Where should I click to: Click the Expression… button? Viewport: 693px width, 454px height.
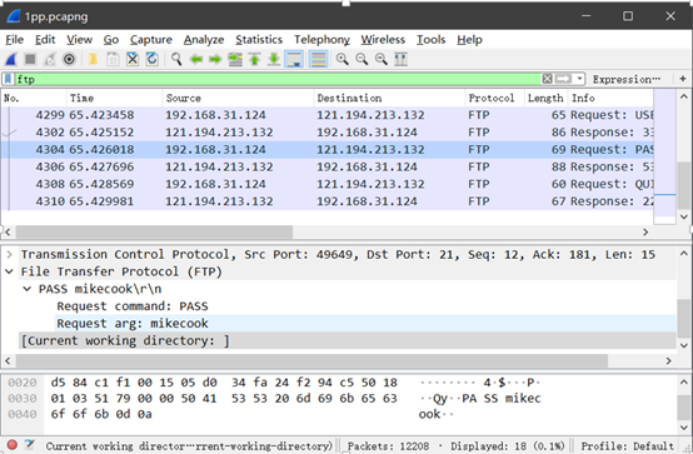[x=626, y=79]
